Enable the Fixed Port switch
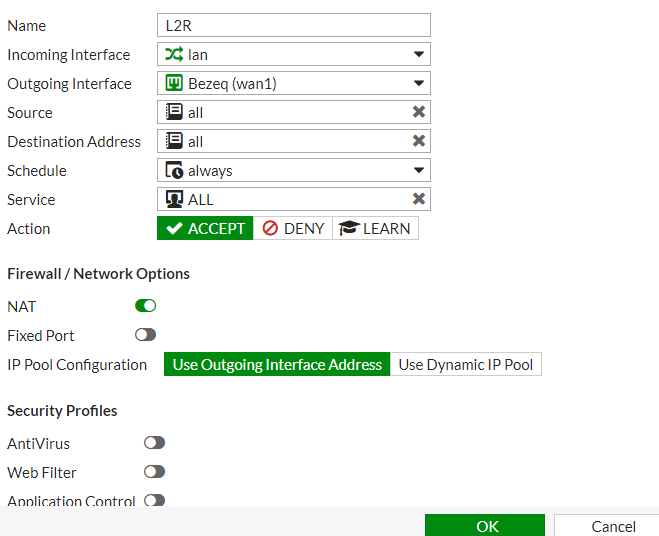This screenshot has width=659, height=536. coord(146,335)
